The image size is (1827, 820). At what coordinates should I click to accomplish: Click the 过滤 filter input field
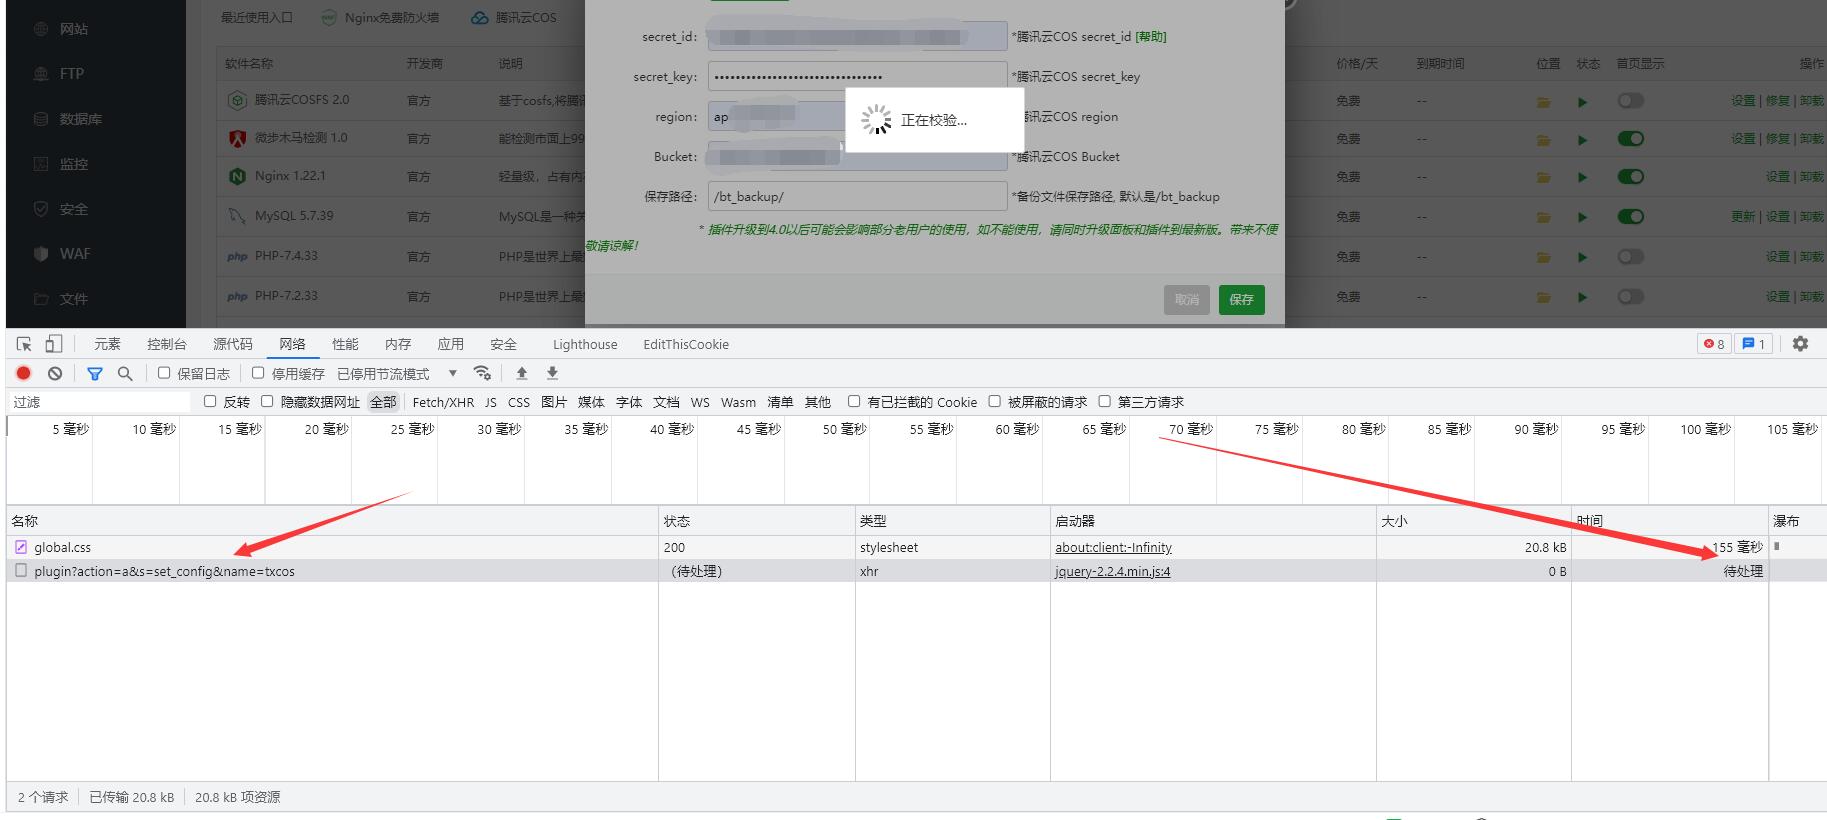point(100,402)
